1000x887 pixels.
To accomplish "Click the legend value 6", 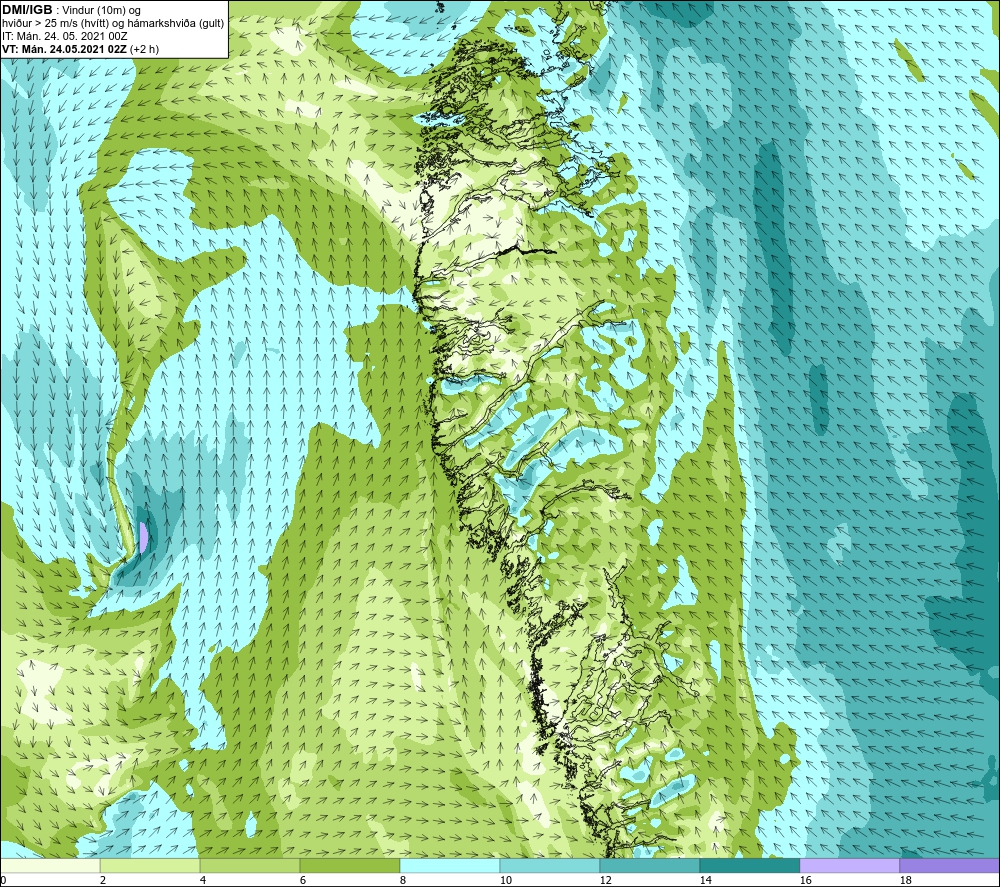I will 303,880.
